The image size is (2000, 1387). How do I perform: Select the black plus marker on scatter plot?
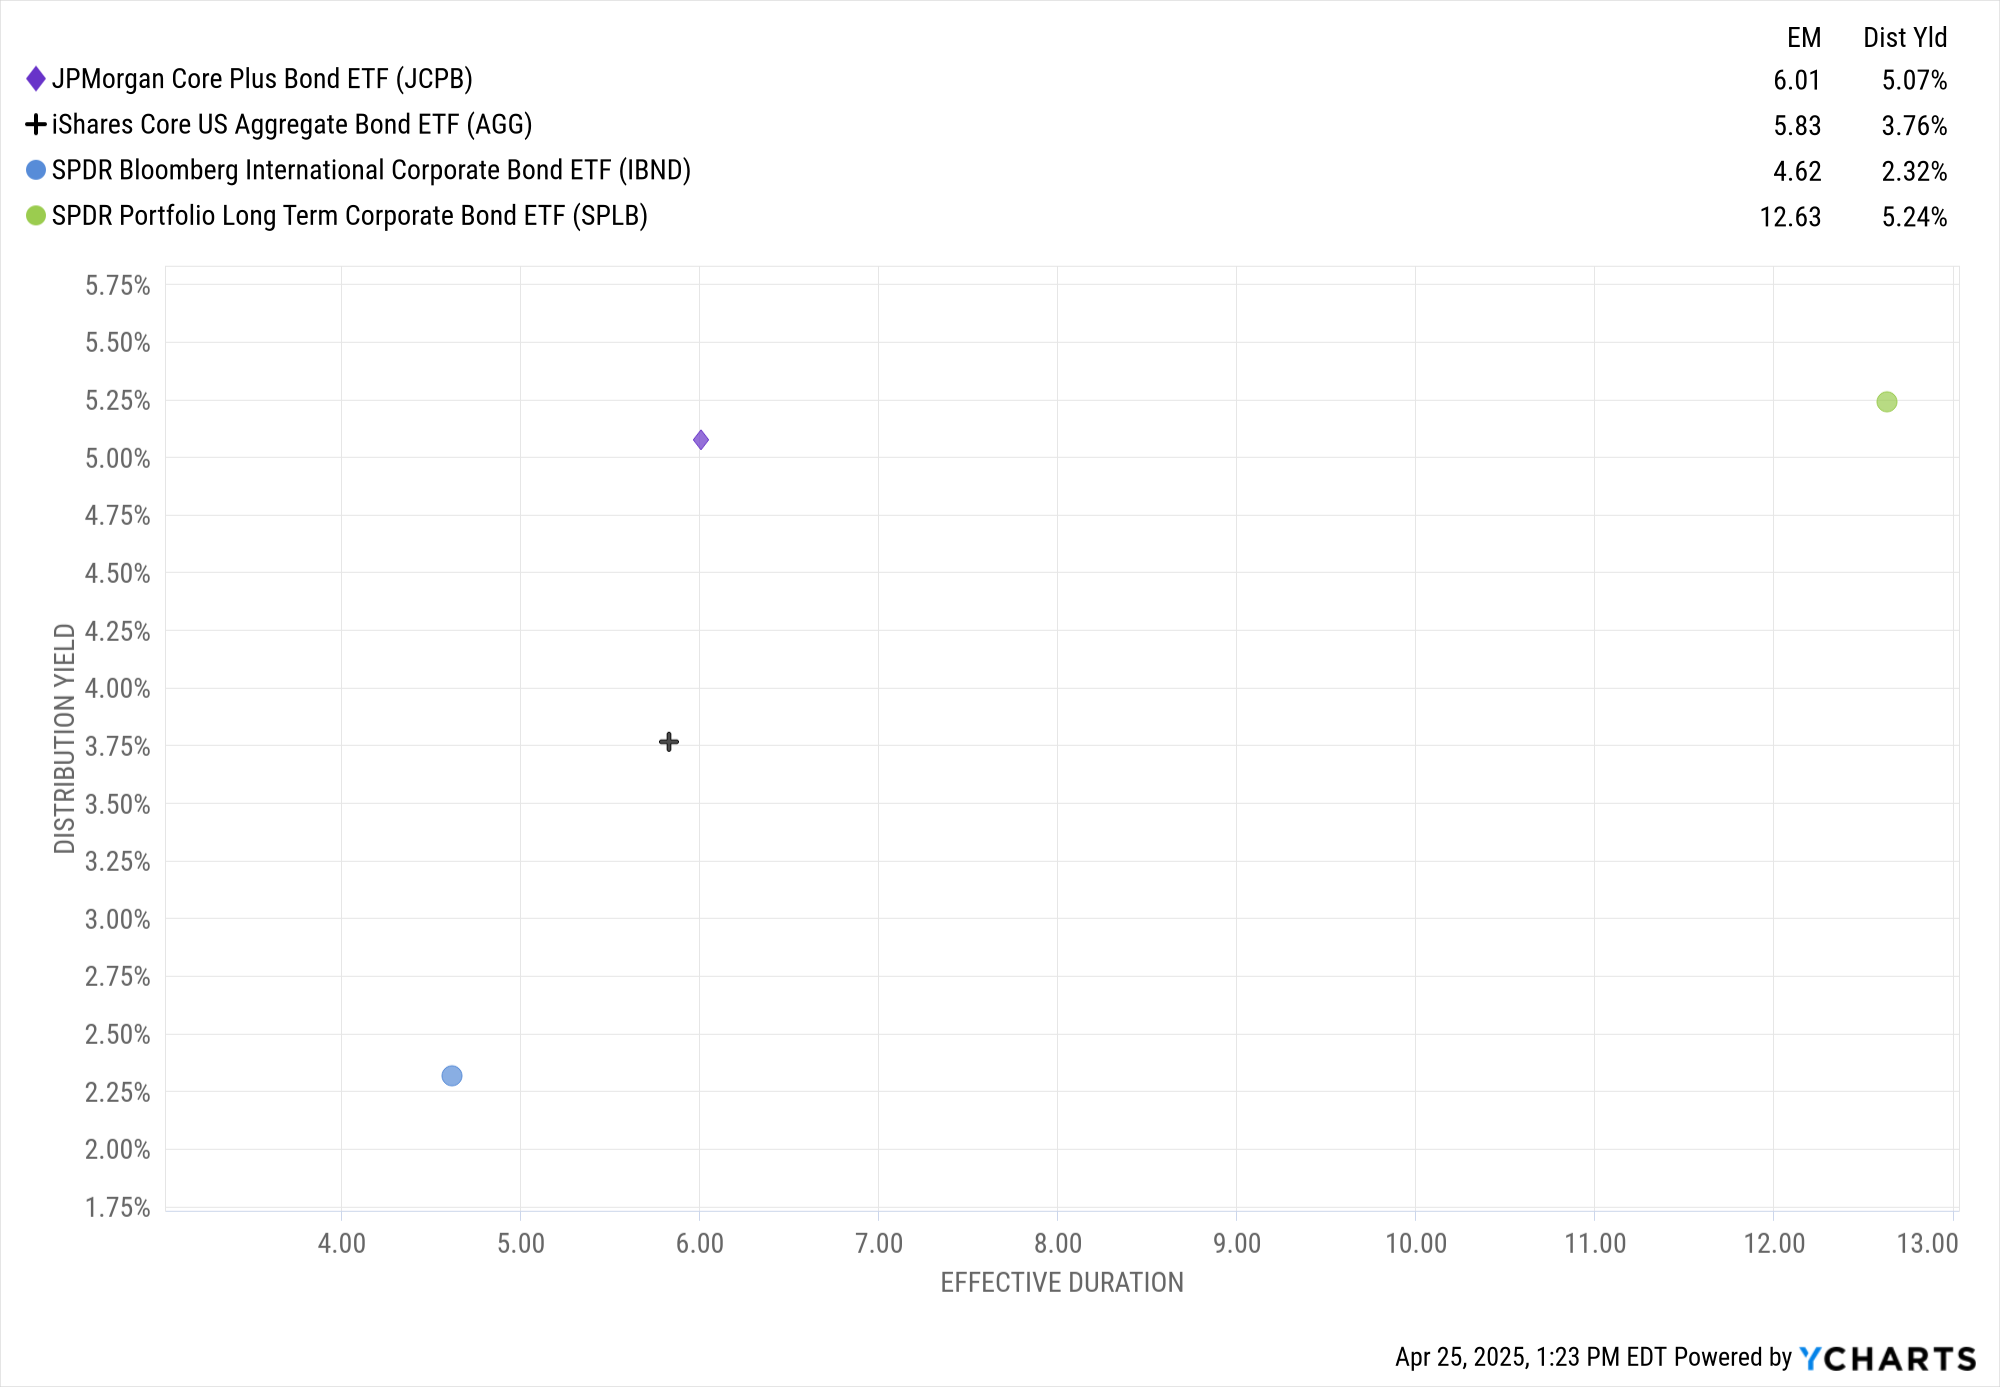coord(669,742)
